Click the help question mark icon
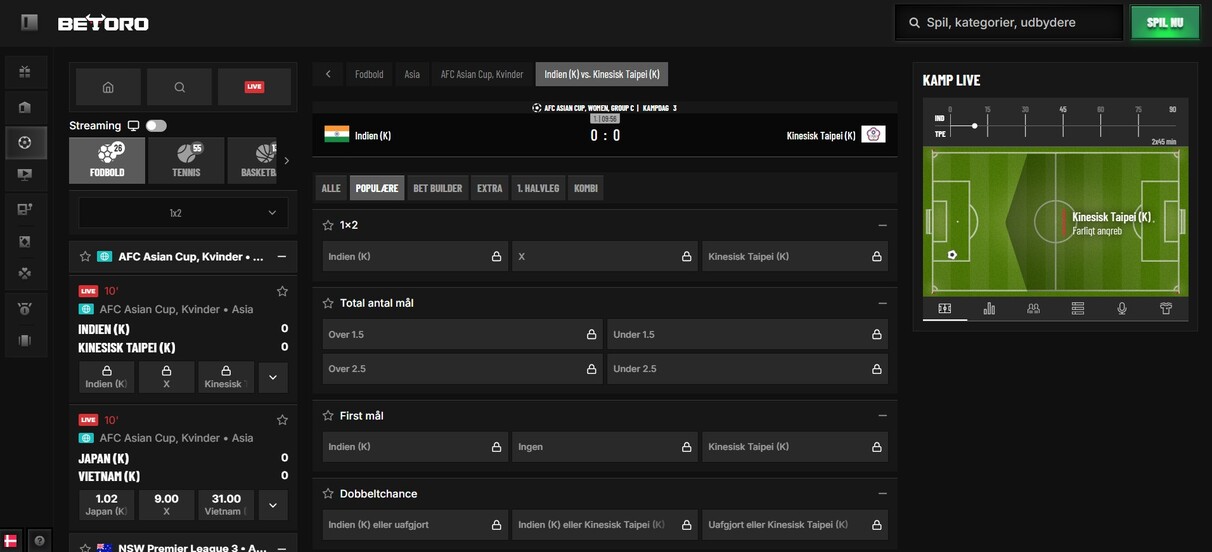The width and height of the screenshot is (1212, 552). point(39,540)
